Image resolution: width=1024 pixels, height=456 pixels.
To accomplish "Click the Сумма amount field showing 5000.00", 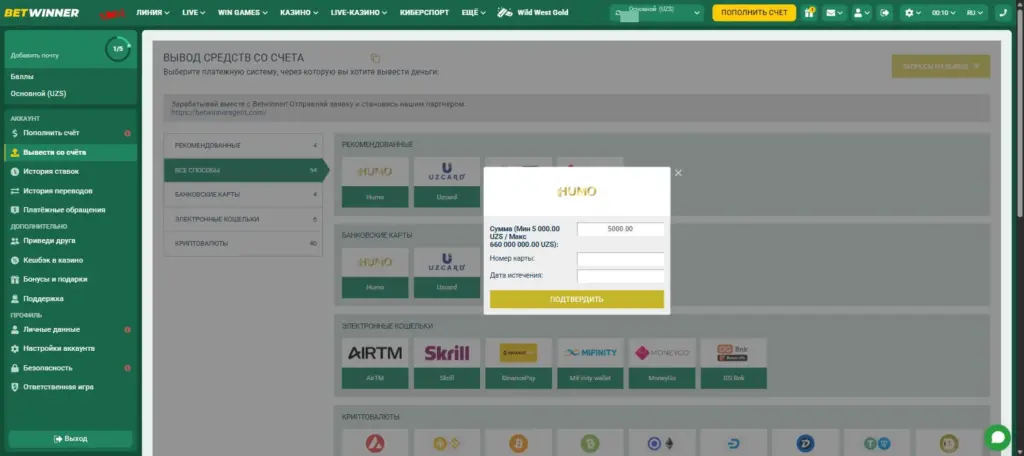I will 620,229.
